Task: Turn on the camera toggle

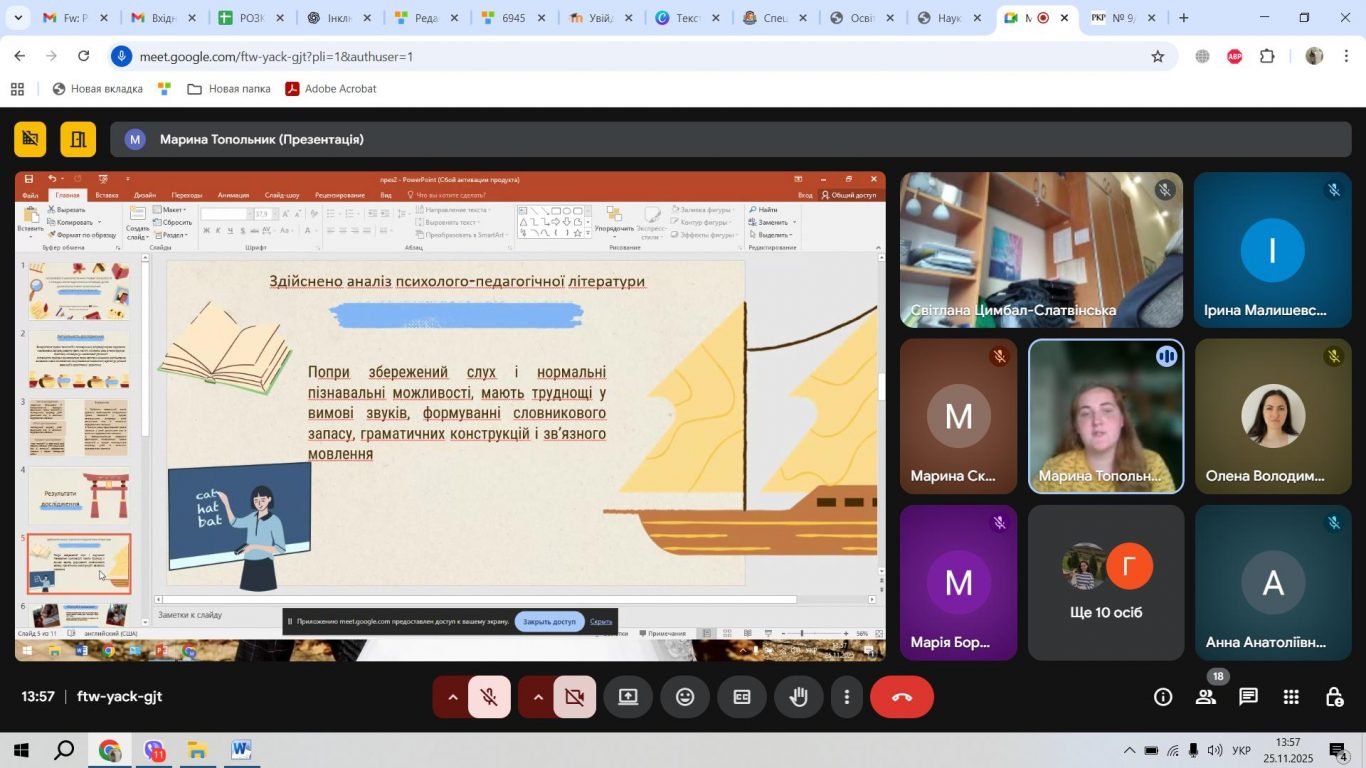Action: pos(575,697)
